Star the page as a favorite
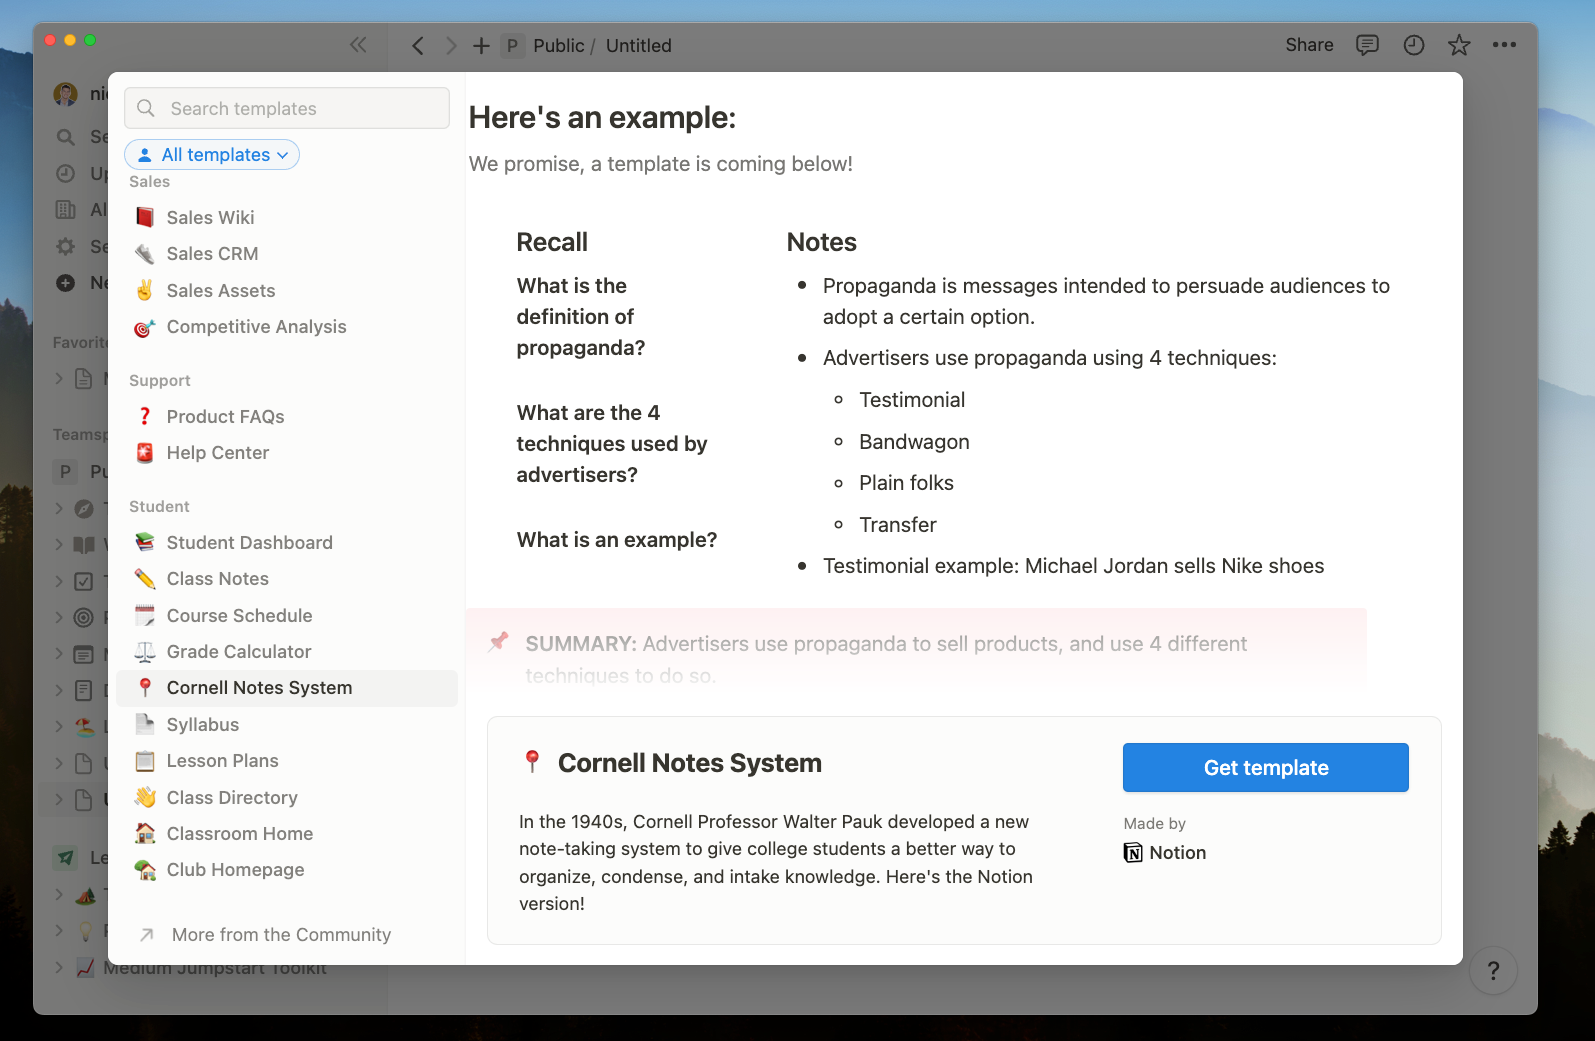The height and width of the screenshot is (1041, 1595). pyautogui.click(x=1459, y=45)
